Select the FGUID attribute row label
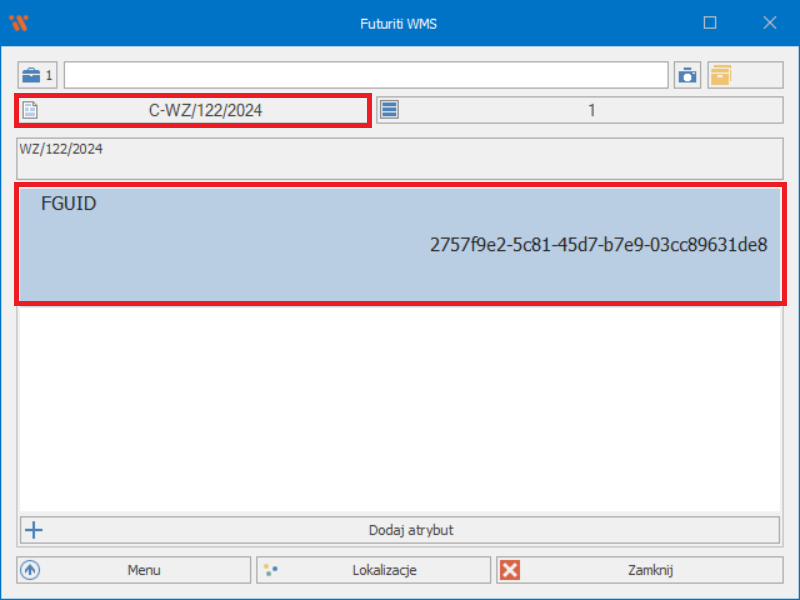Image resolution: width=800 pixels, height=600 pixels. point(69,205)
